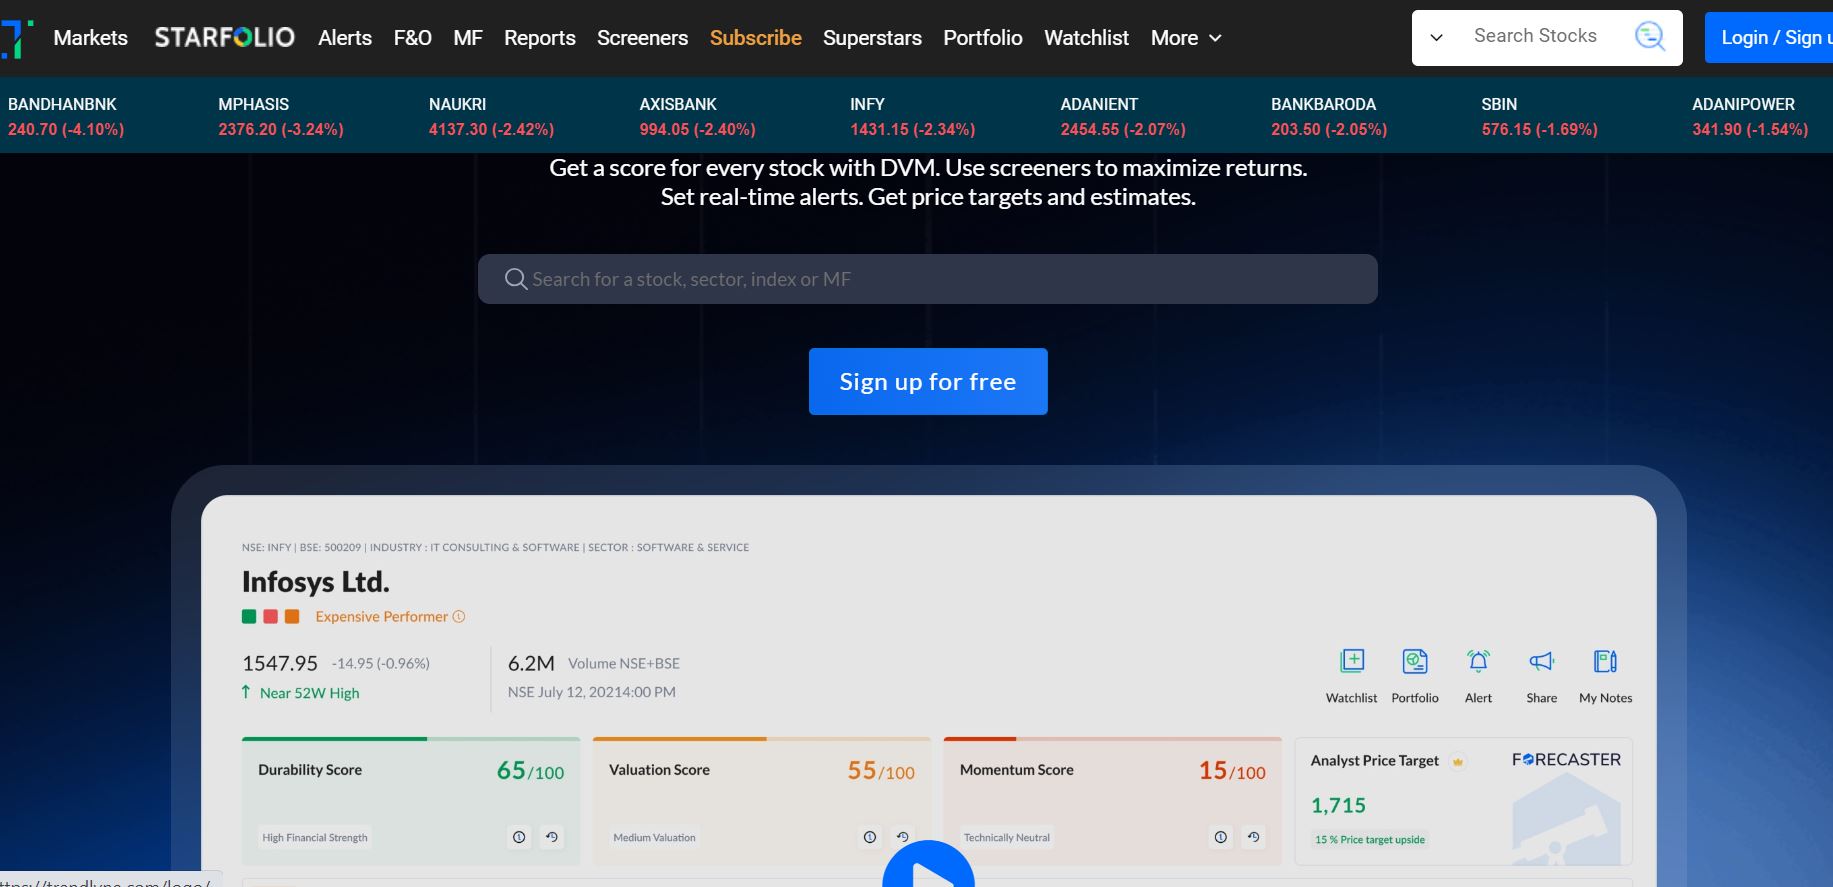Focus the stock, sector, index search box
The width and height of the screenshot is (1833, 887).
[x=927, y=279]
